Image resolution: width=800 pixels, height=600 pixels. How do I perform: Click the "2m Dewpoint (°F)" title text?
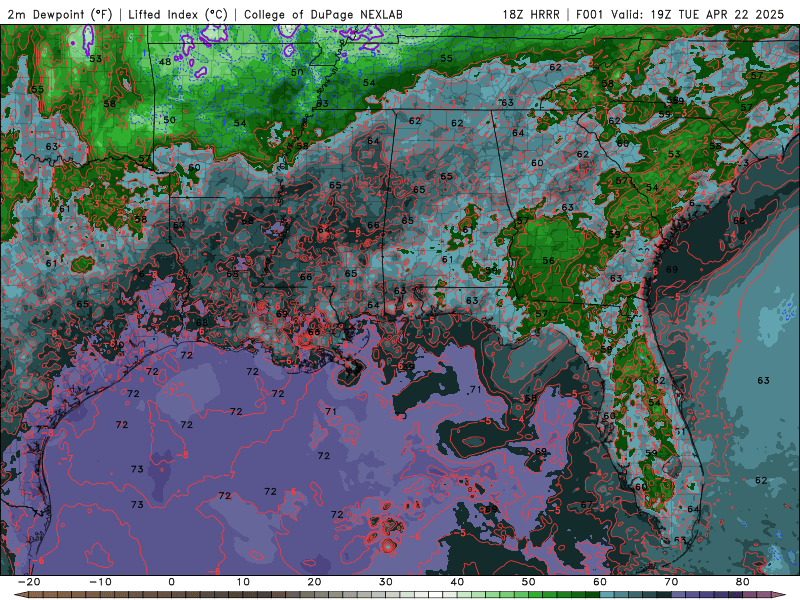point(60,15)
